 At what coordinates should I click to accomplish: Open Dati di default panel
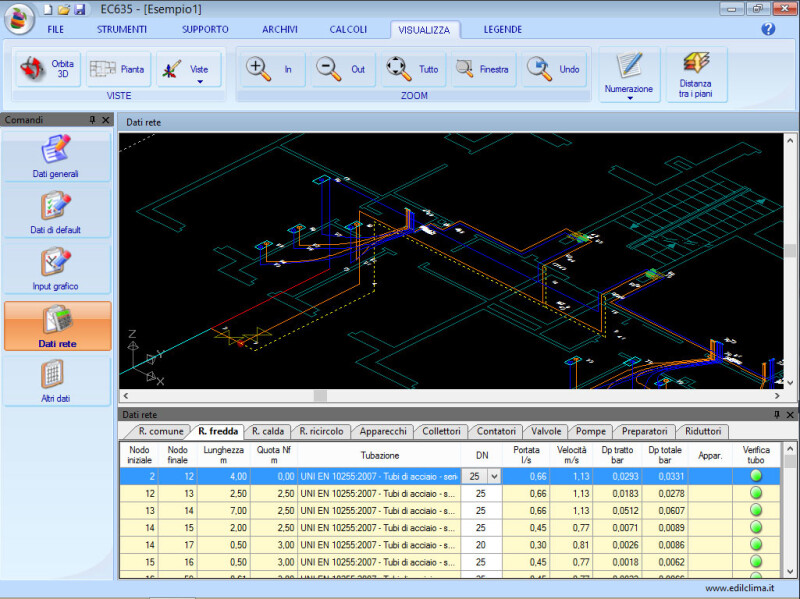(x=56, y=213)
